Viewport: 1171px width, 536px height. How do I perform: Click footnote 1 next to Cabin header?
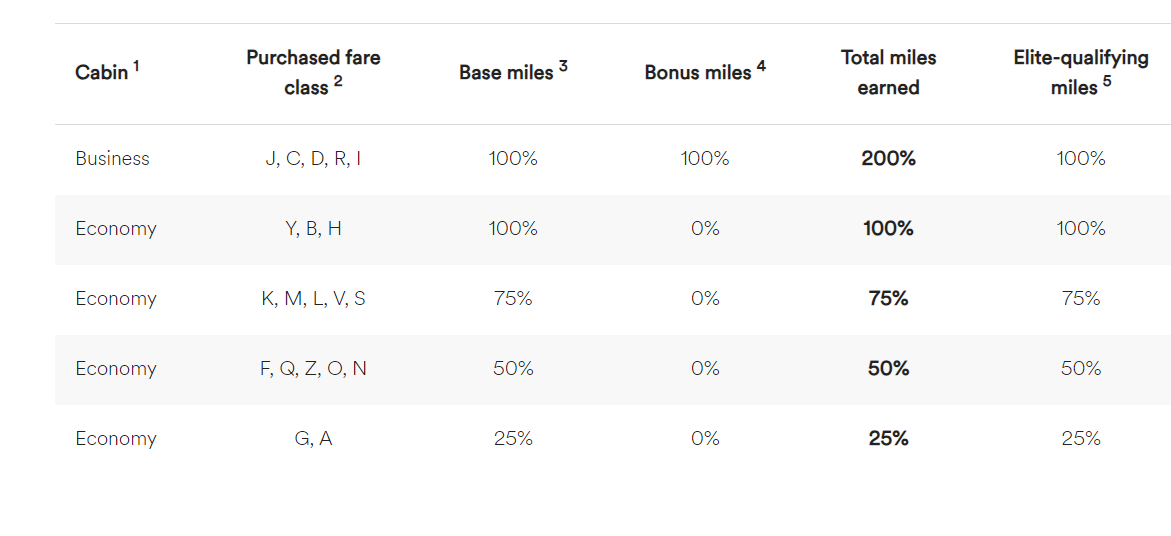click(137, 66)
